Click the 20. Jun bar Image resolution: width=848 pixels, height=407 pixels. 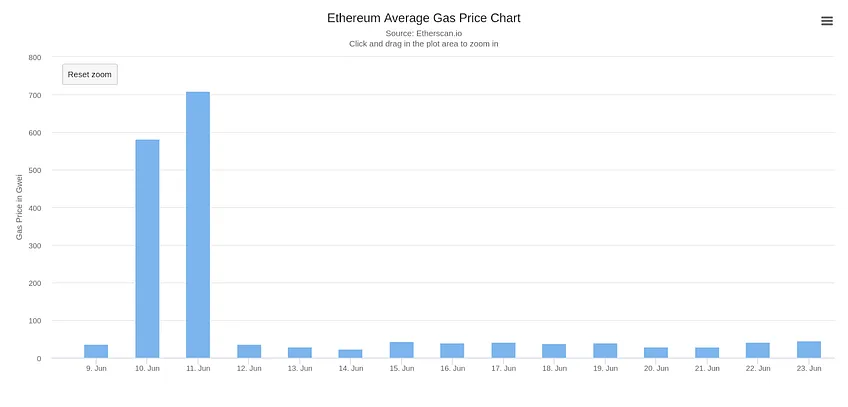click(656, 352)
